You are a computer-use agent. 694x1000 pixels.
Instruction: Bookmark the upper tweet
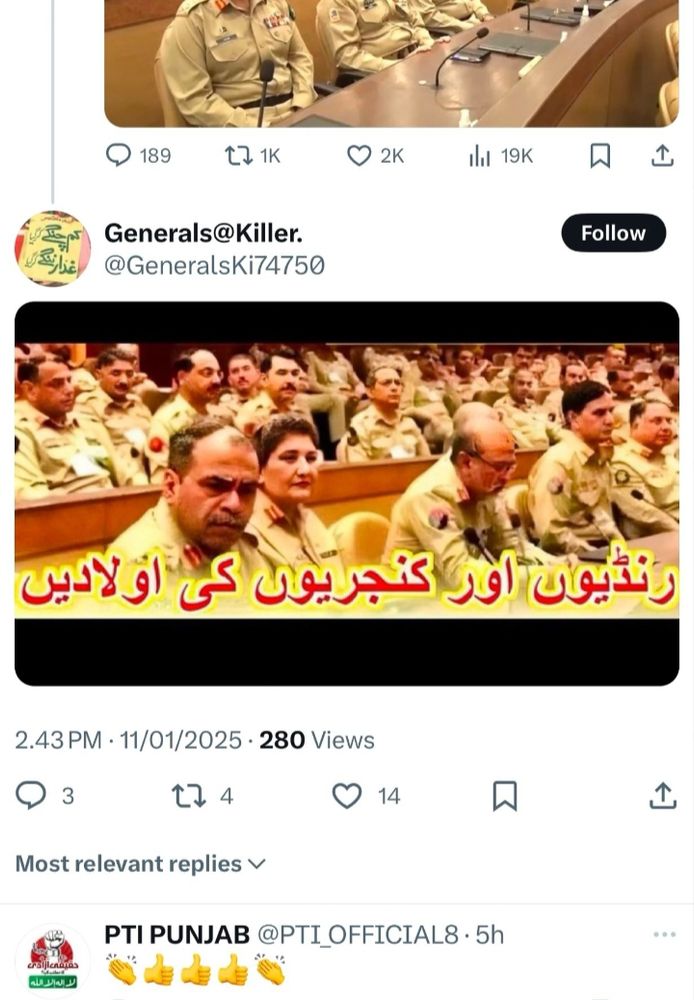tap(600, 156)
